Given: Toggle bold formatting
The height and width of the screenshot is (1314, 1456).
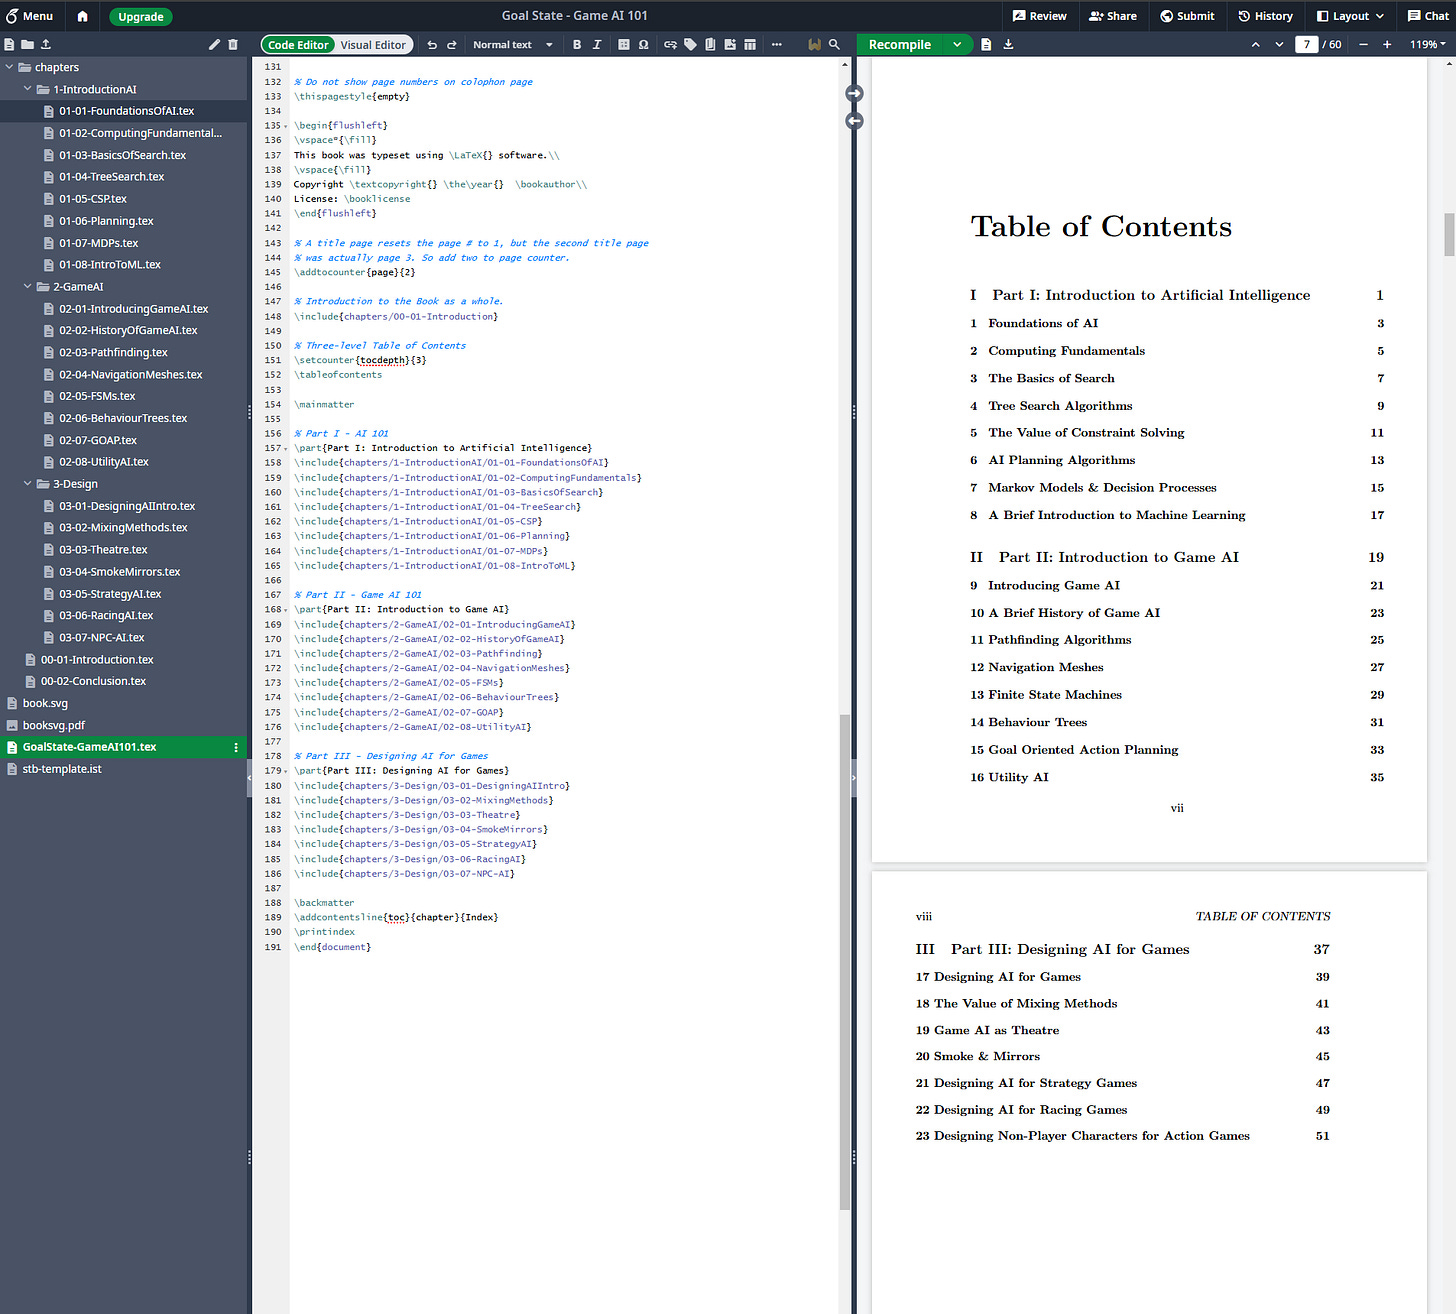Looking at the screenshot, I should click(577, 45).
